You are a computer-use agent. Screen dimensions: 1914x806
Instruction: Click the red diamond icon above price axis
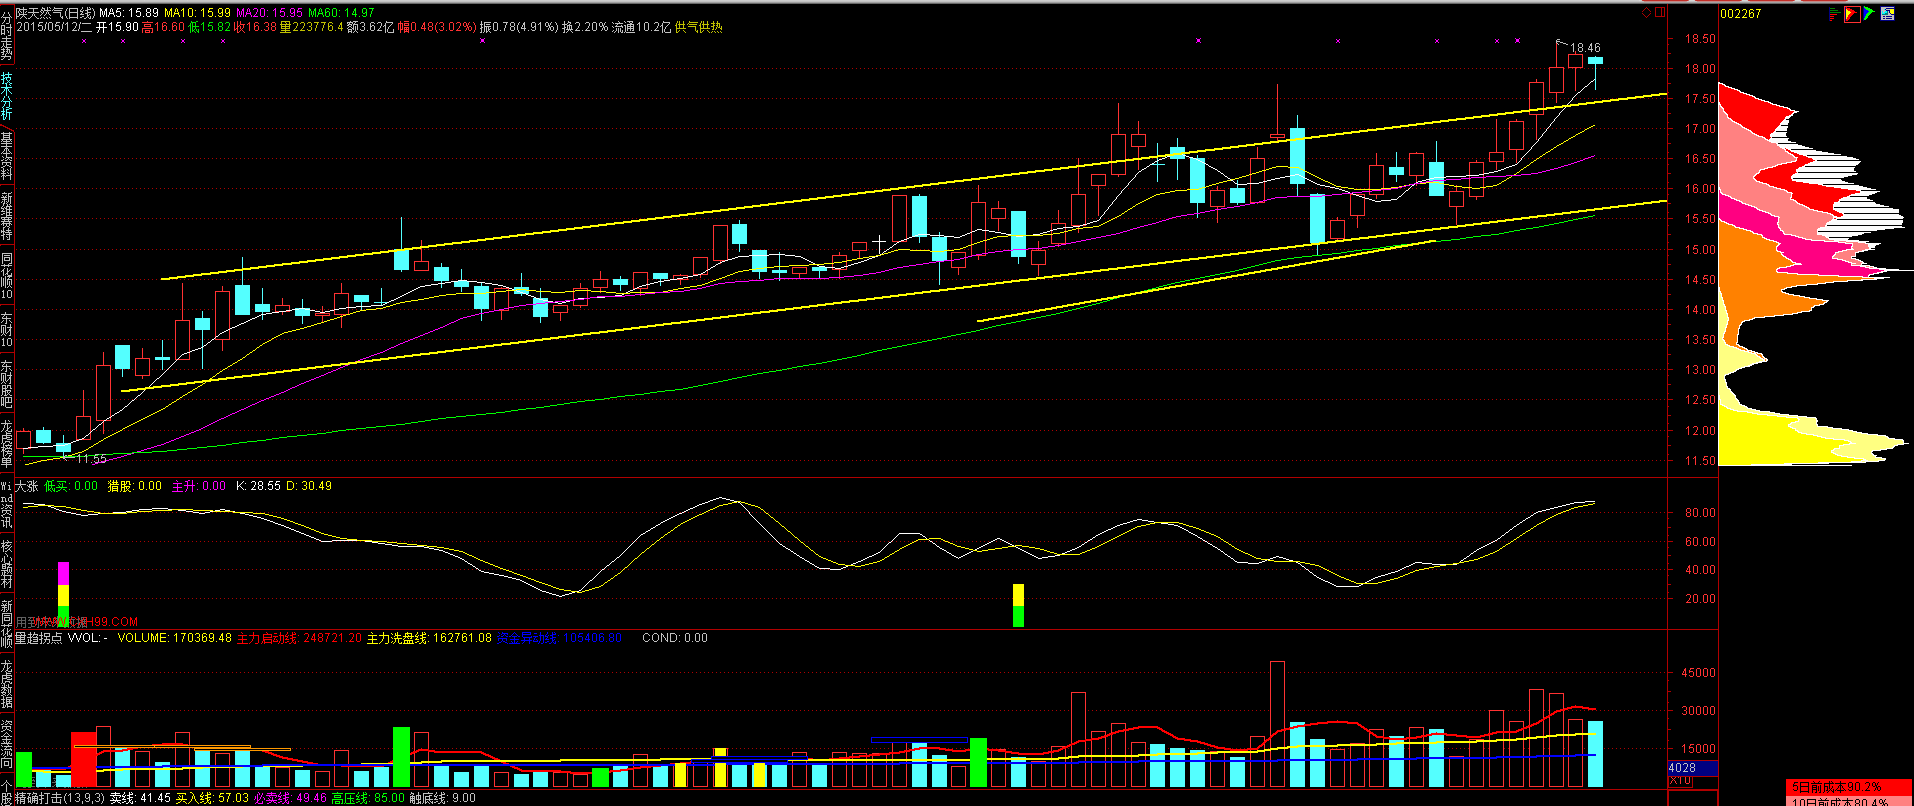pos(1647,13)
